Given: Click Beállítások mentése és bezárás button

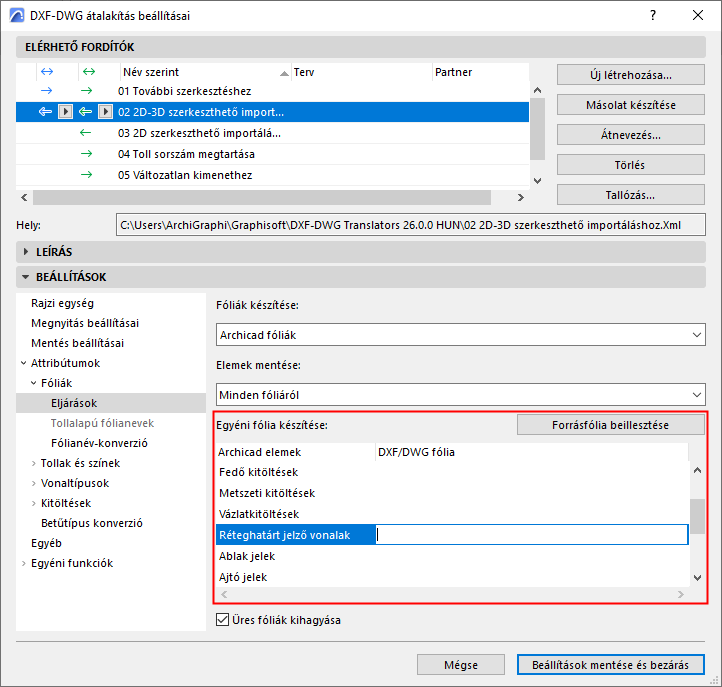Looking at the screenshot, I should click(611, 664).
